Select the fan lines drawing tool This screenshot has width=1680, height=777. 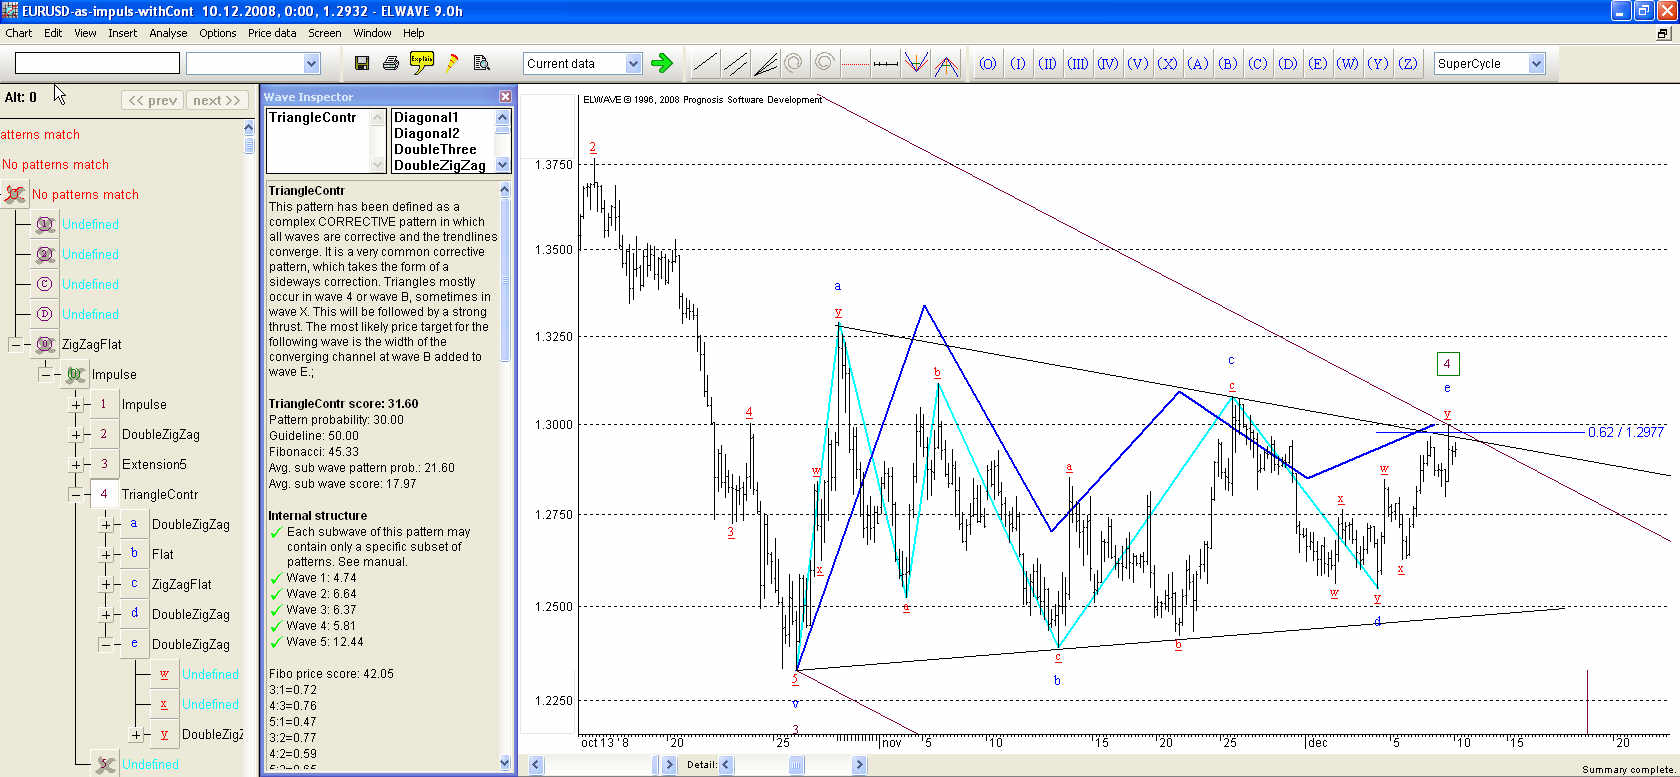[x=765, y=64]
